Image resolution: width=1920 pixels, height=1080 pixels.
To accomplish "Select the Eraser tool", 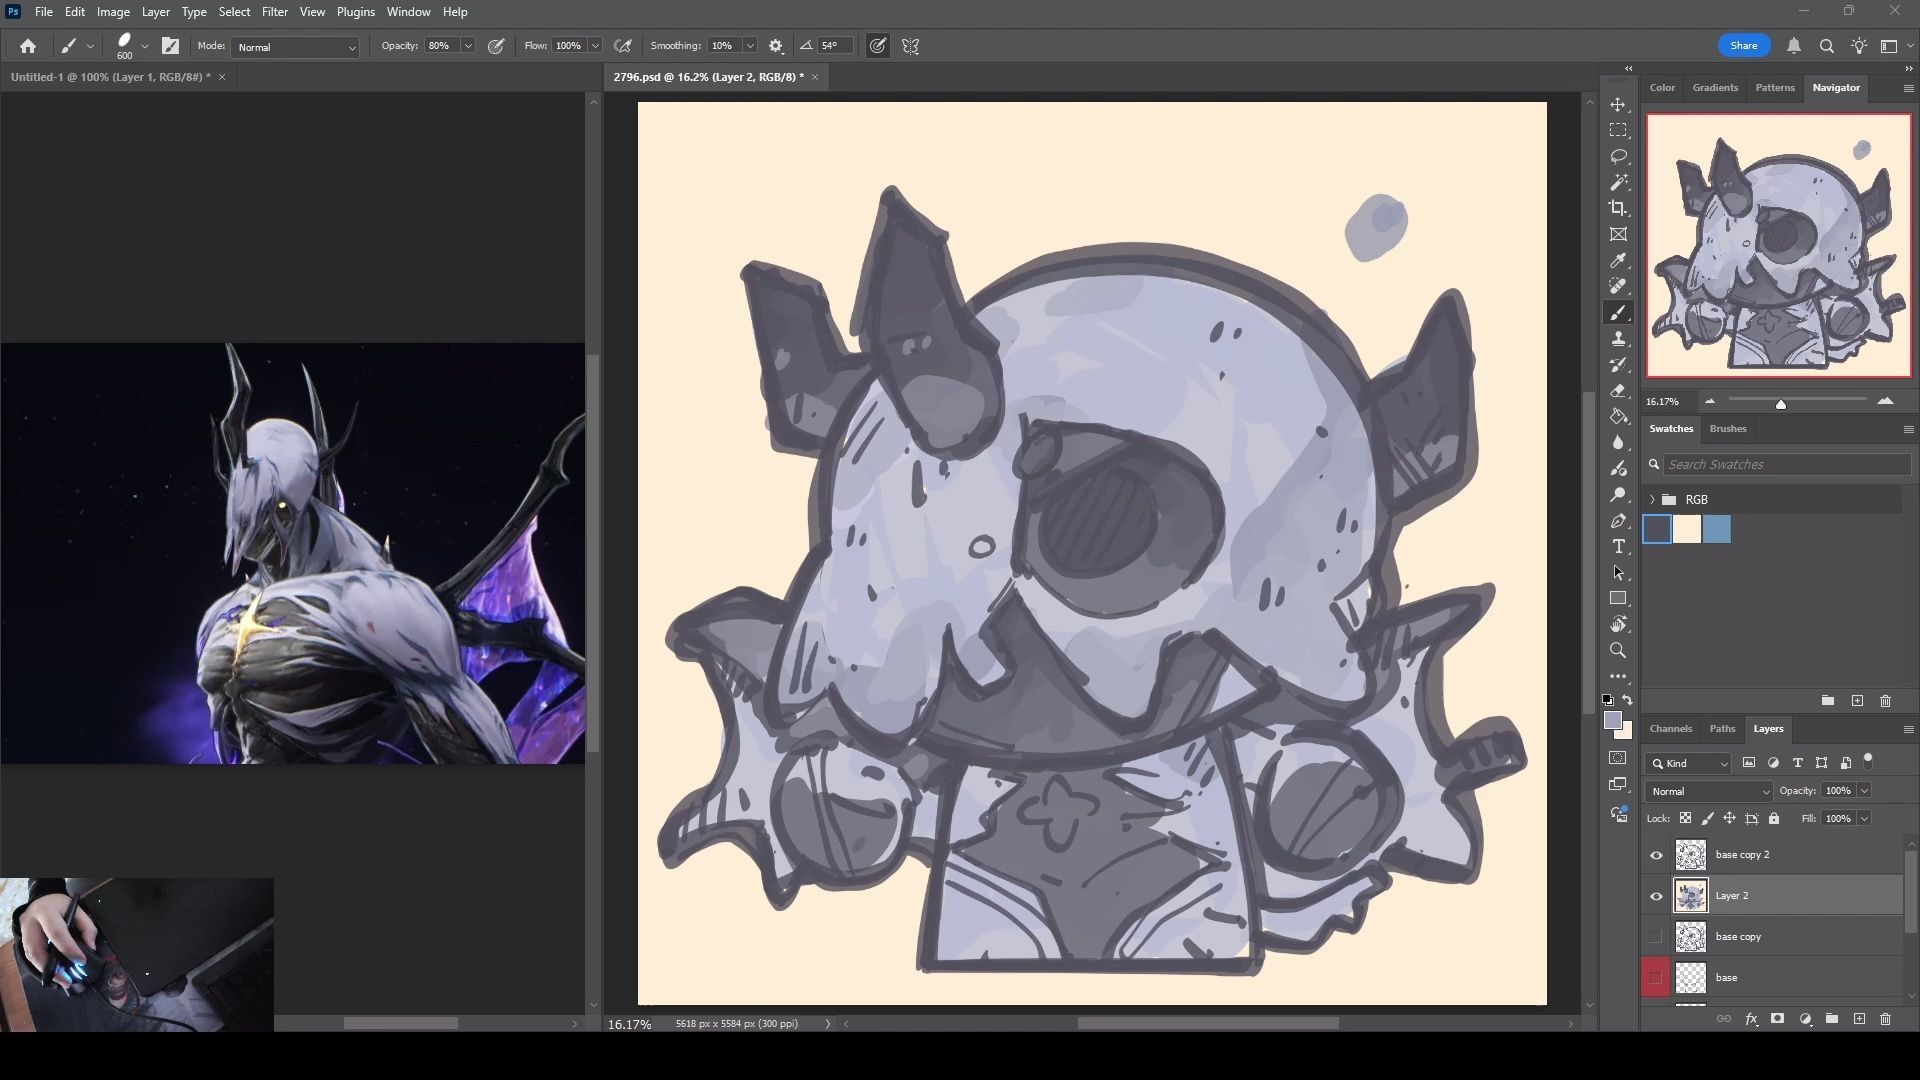I will click(1618, 391).
